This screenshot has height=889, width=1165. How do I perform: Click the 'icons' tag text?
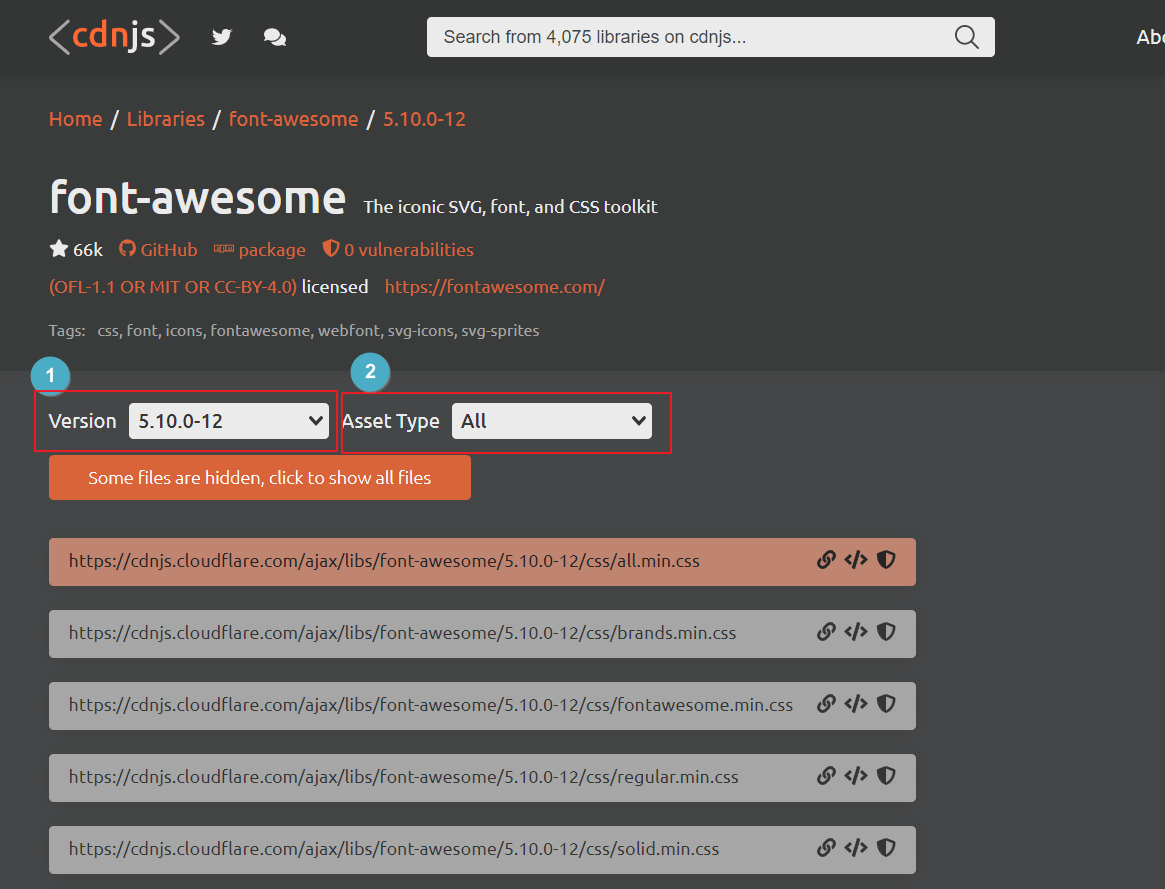[x=184, y=330]
